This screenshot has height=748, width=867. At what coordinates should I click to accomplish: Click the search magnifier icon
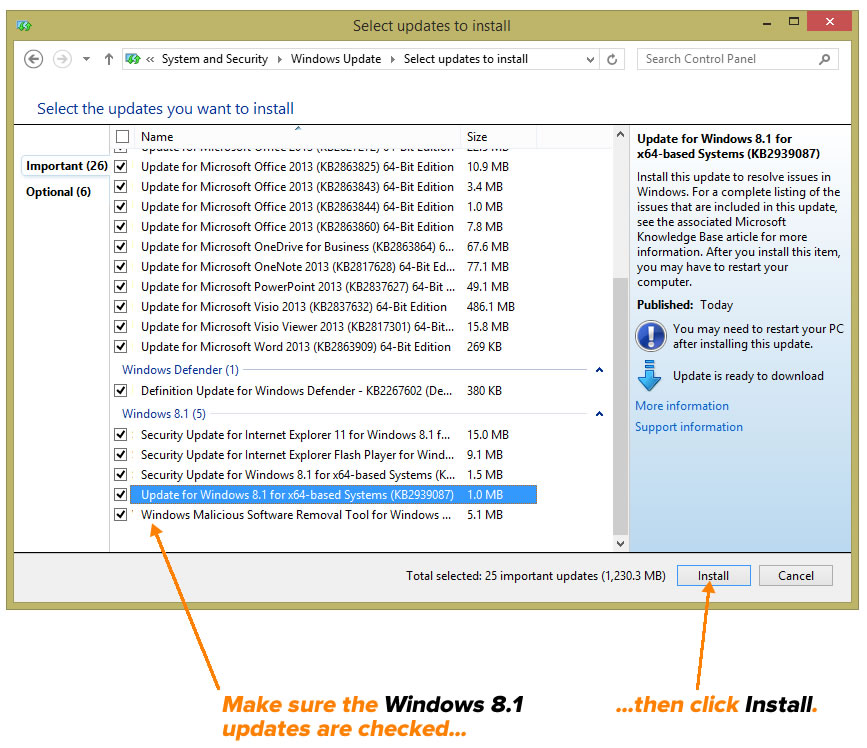(x=824, y=59)
